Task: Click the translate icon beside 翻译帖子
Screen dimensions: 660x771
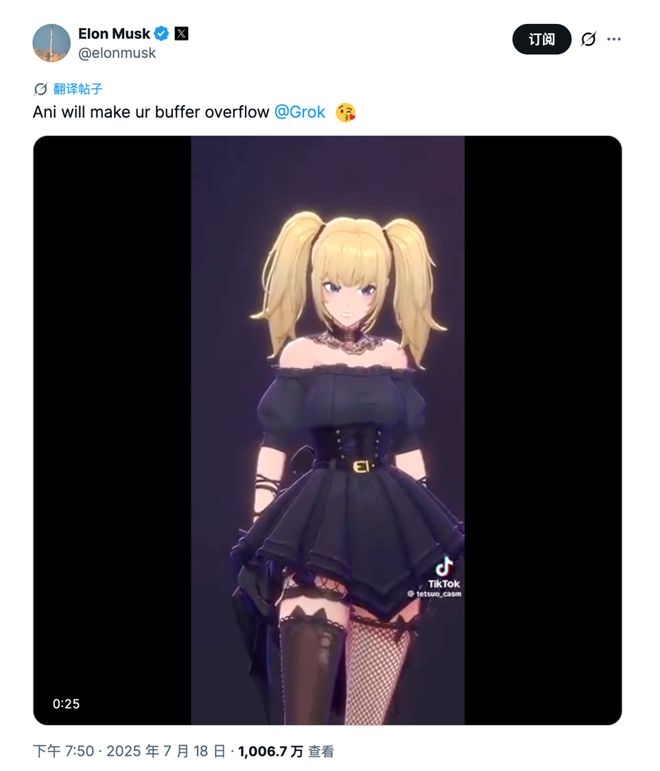Action: coord(40,89)
